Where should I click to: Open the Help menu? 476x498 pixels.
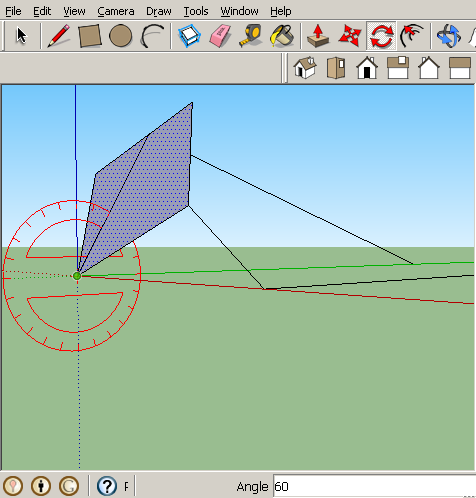[x=281, y=11]
